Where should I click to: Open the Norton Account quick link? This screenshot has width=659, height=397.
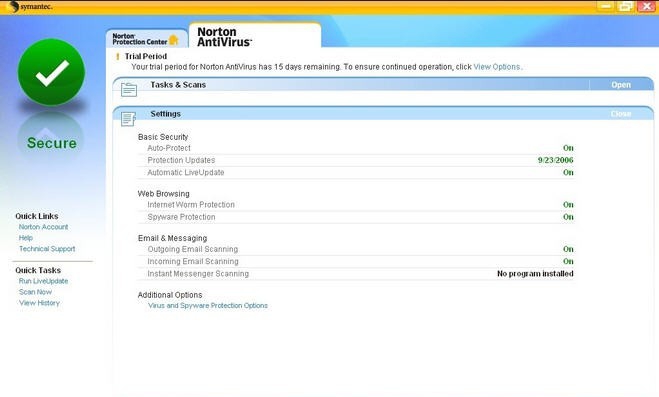click(x=43, y=227)
